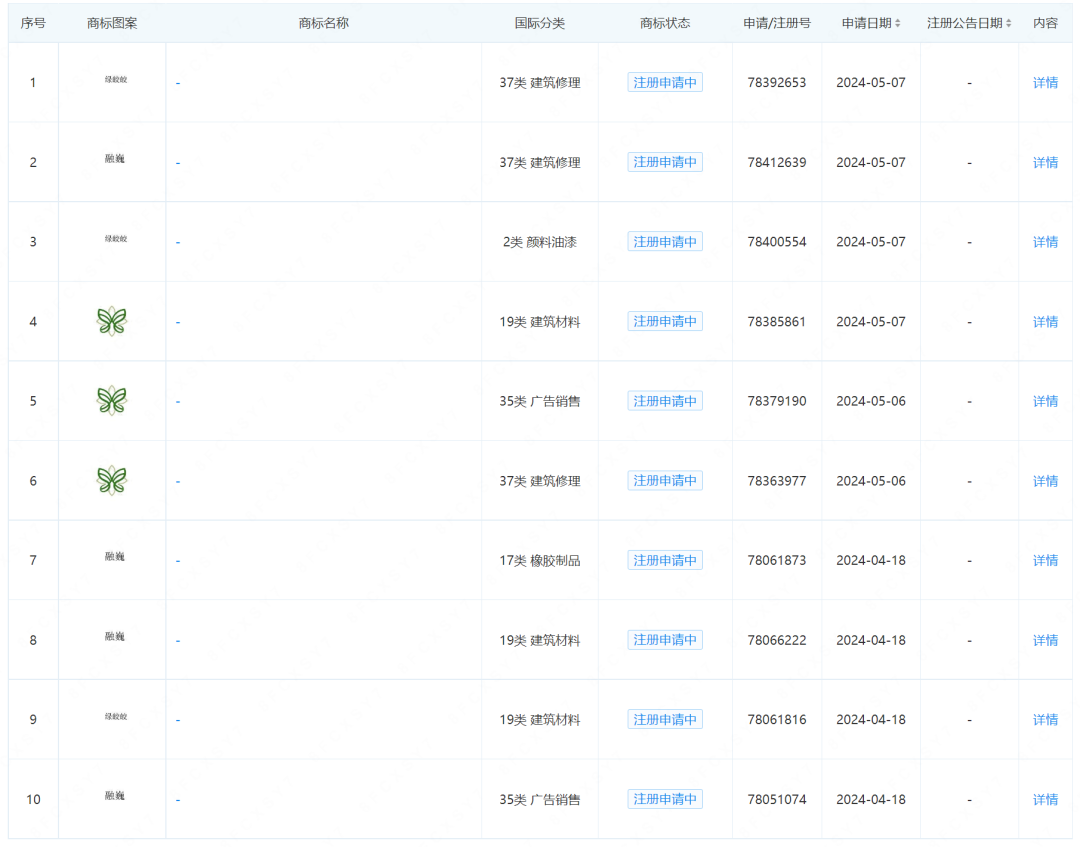Click 注册申请中 status badge in row 1
Screen dimensions: 1080x847
(x=665, y=83)
